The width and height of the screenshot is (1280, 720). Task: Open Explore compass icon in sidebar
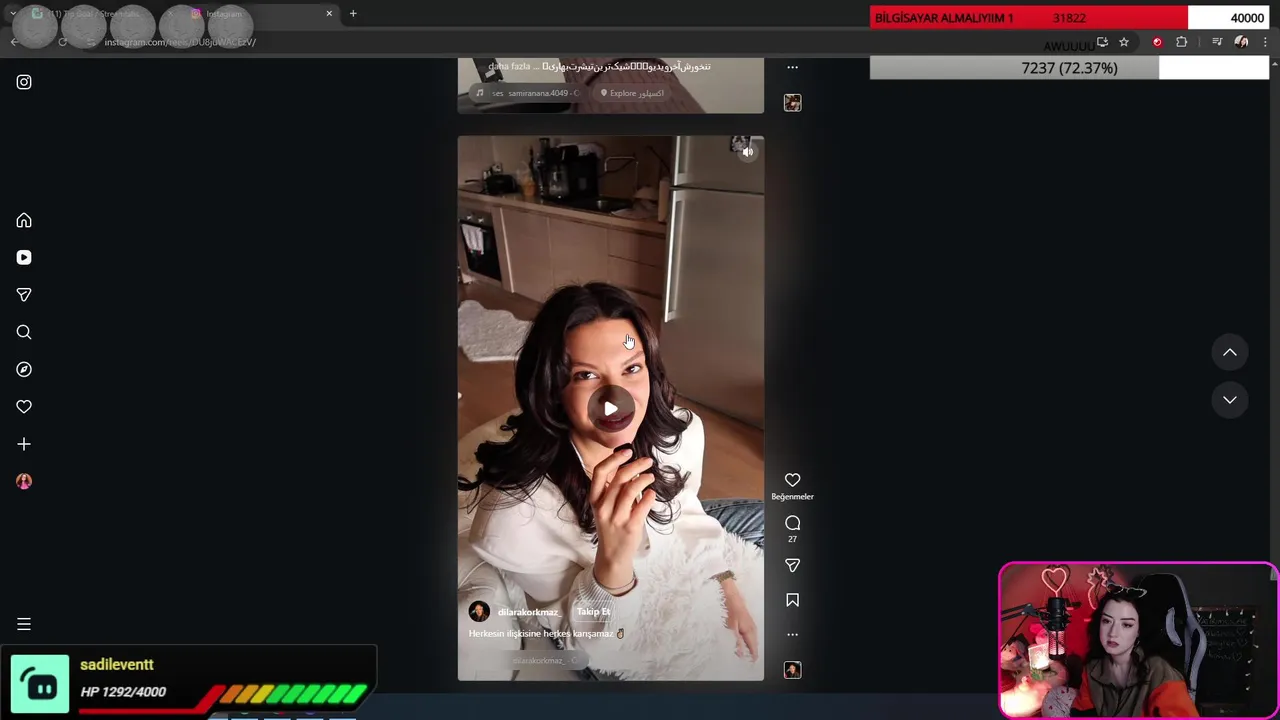(x=24, y=369)
